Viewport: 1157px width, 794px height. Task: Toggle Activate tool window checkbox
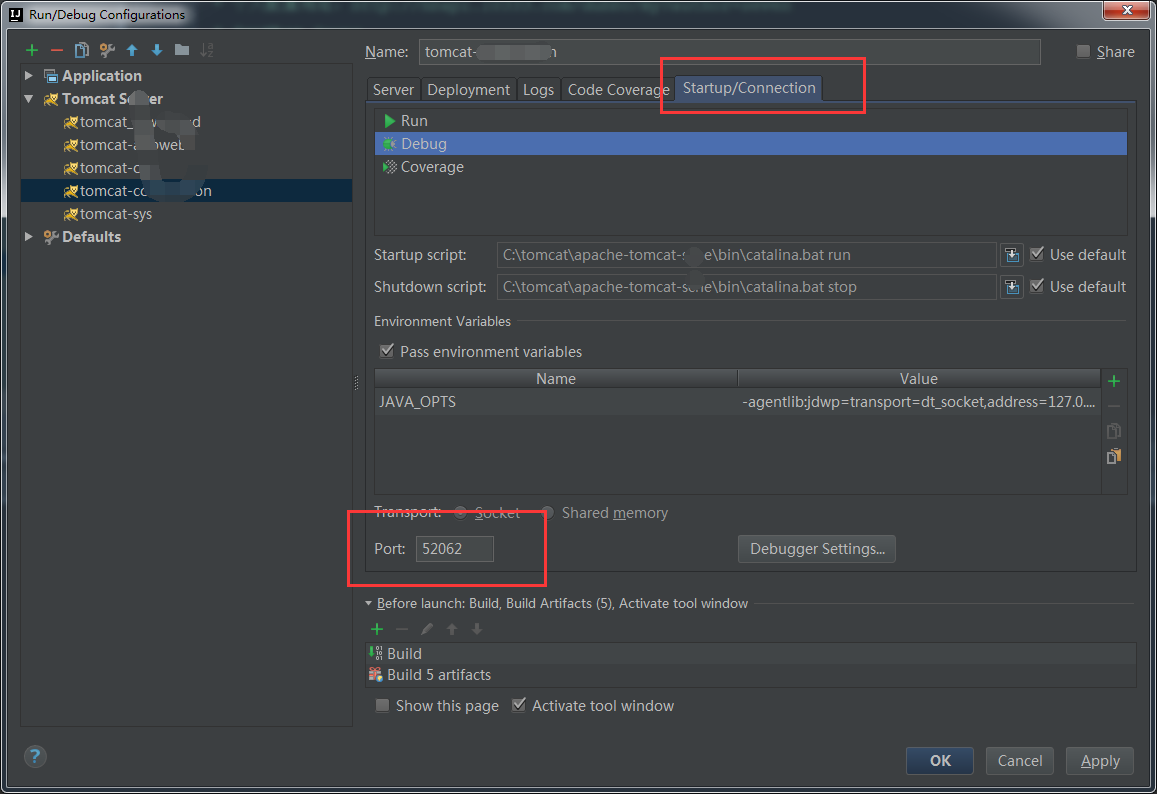pos(519,705)
